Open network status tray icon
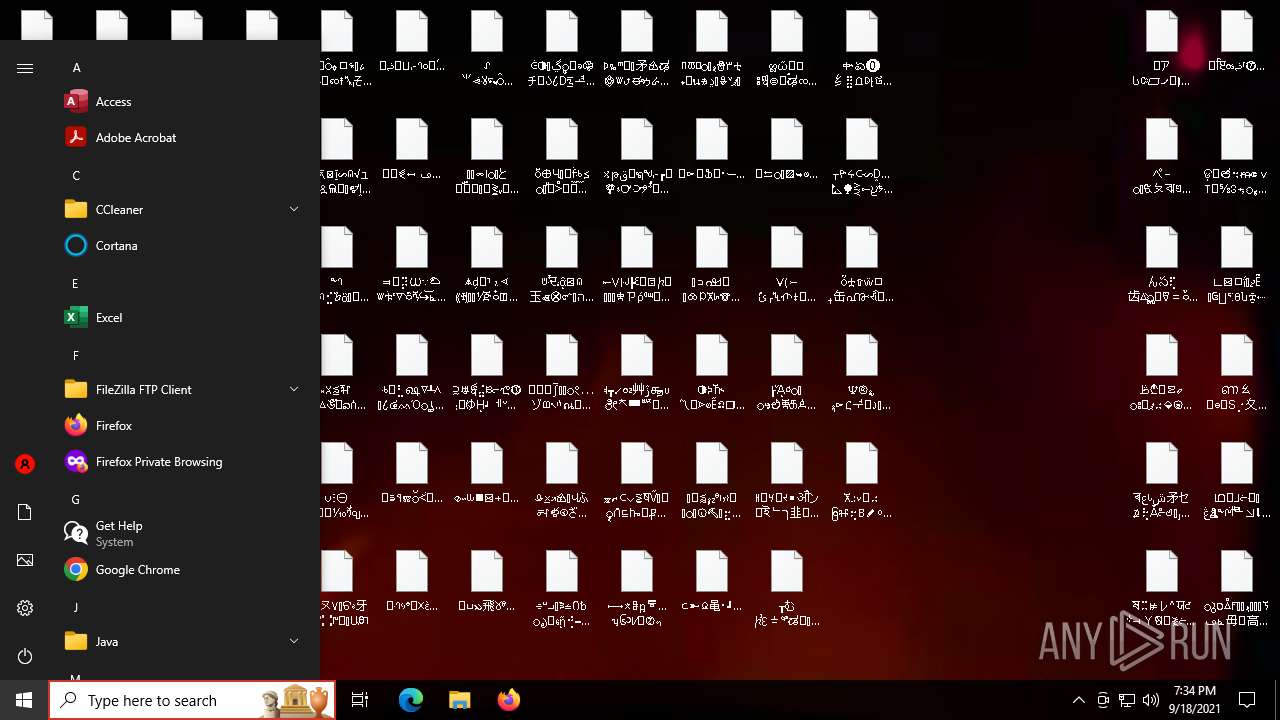The height and width of the screenshot is (720, 1280). tap(1127, 700)
